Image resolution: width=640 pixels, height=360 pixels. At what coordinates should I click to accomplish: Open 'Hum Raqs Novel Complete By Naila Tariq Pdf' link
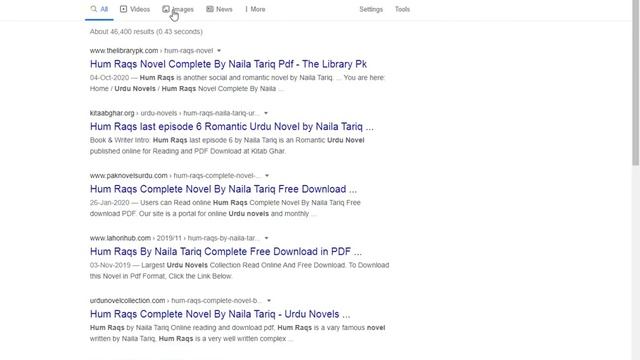coord(228,64)
